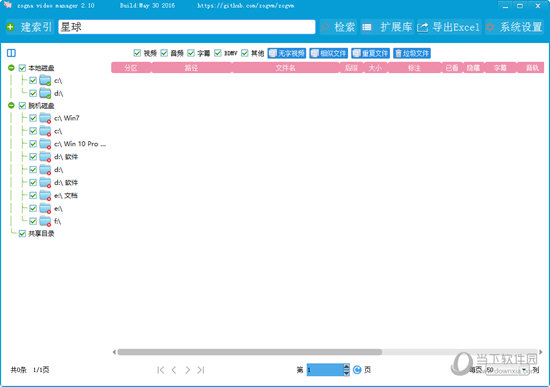Go to previous page arrow
Viewport: 550px width, 387px height.
tap(174, 370)
